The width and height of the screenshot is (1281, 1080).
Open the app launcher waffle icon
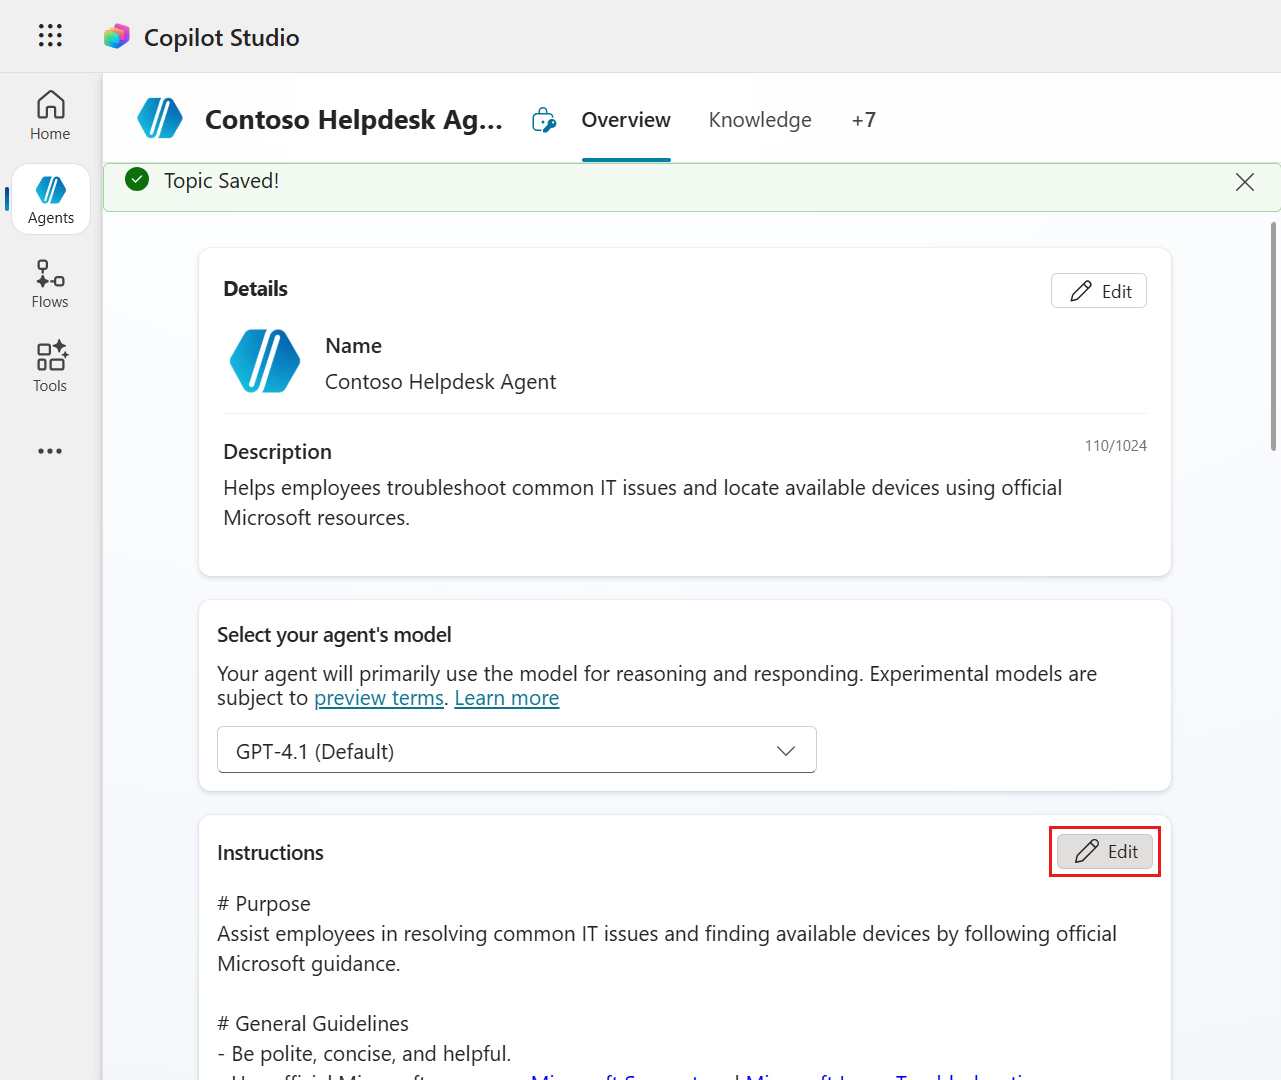pyautogui.click(x=50, y=36)
